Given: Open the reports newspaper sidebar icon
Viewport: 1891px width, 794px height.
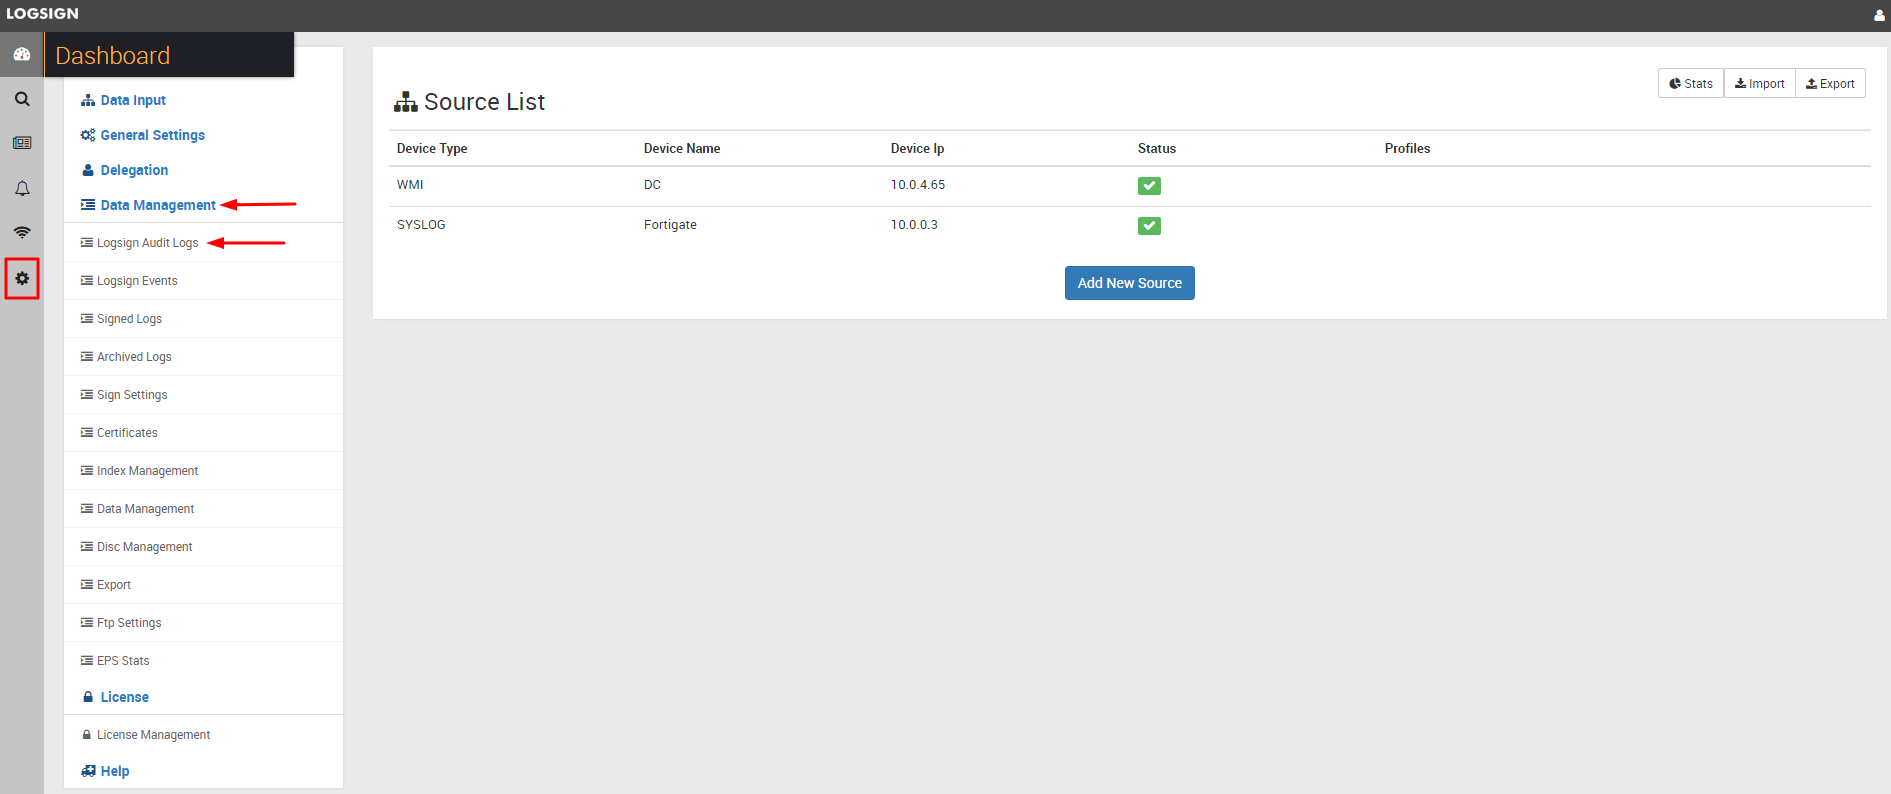Looking at the screenshot, I should [x=22, y=143].
